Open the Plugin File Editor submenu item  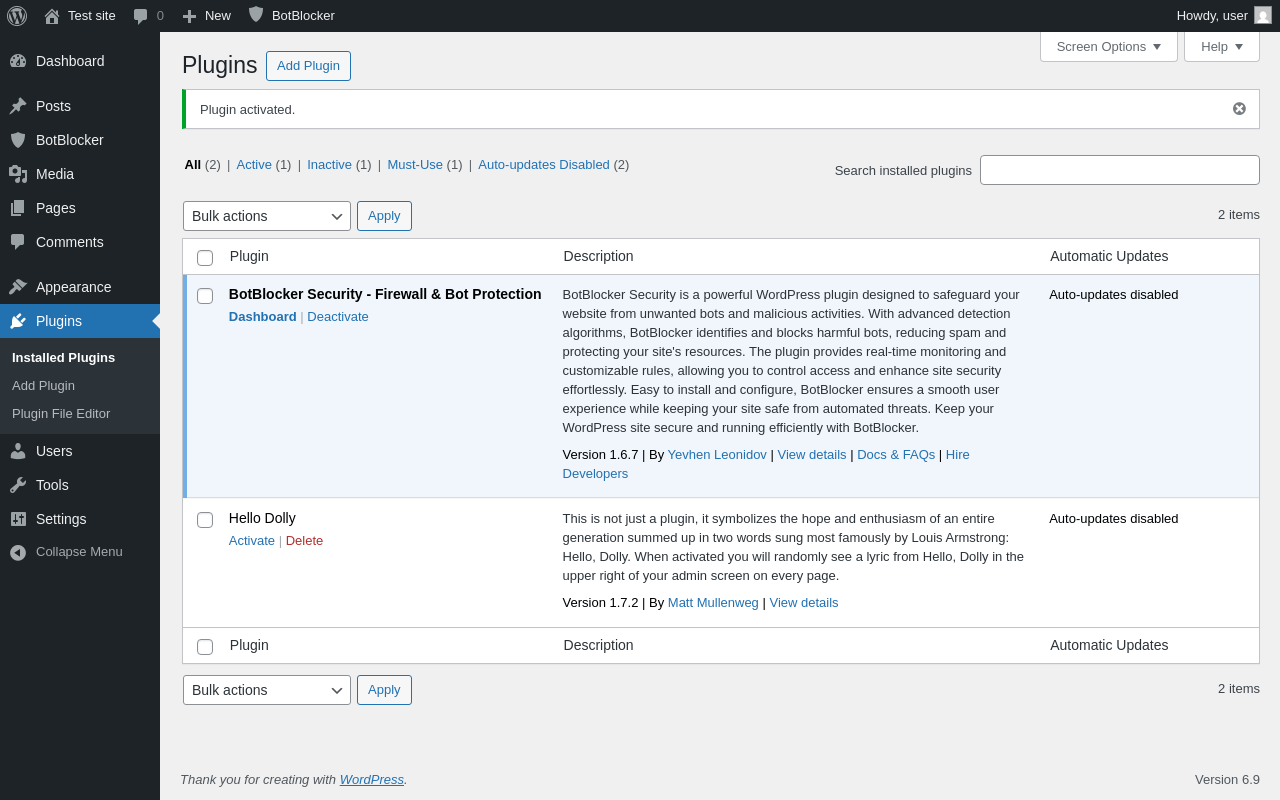tap(61, 414)
